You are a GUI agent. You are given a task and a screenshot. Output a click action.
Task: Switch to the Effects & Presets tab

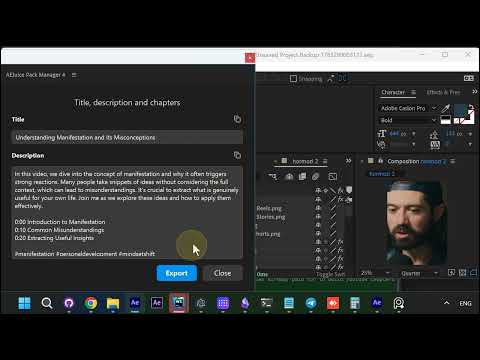click(x=443, y=92)
